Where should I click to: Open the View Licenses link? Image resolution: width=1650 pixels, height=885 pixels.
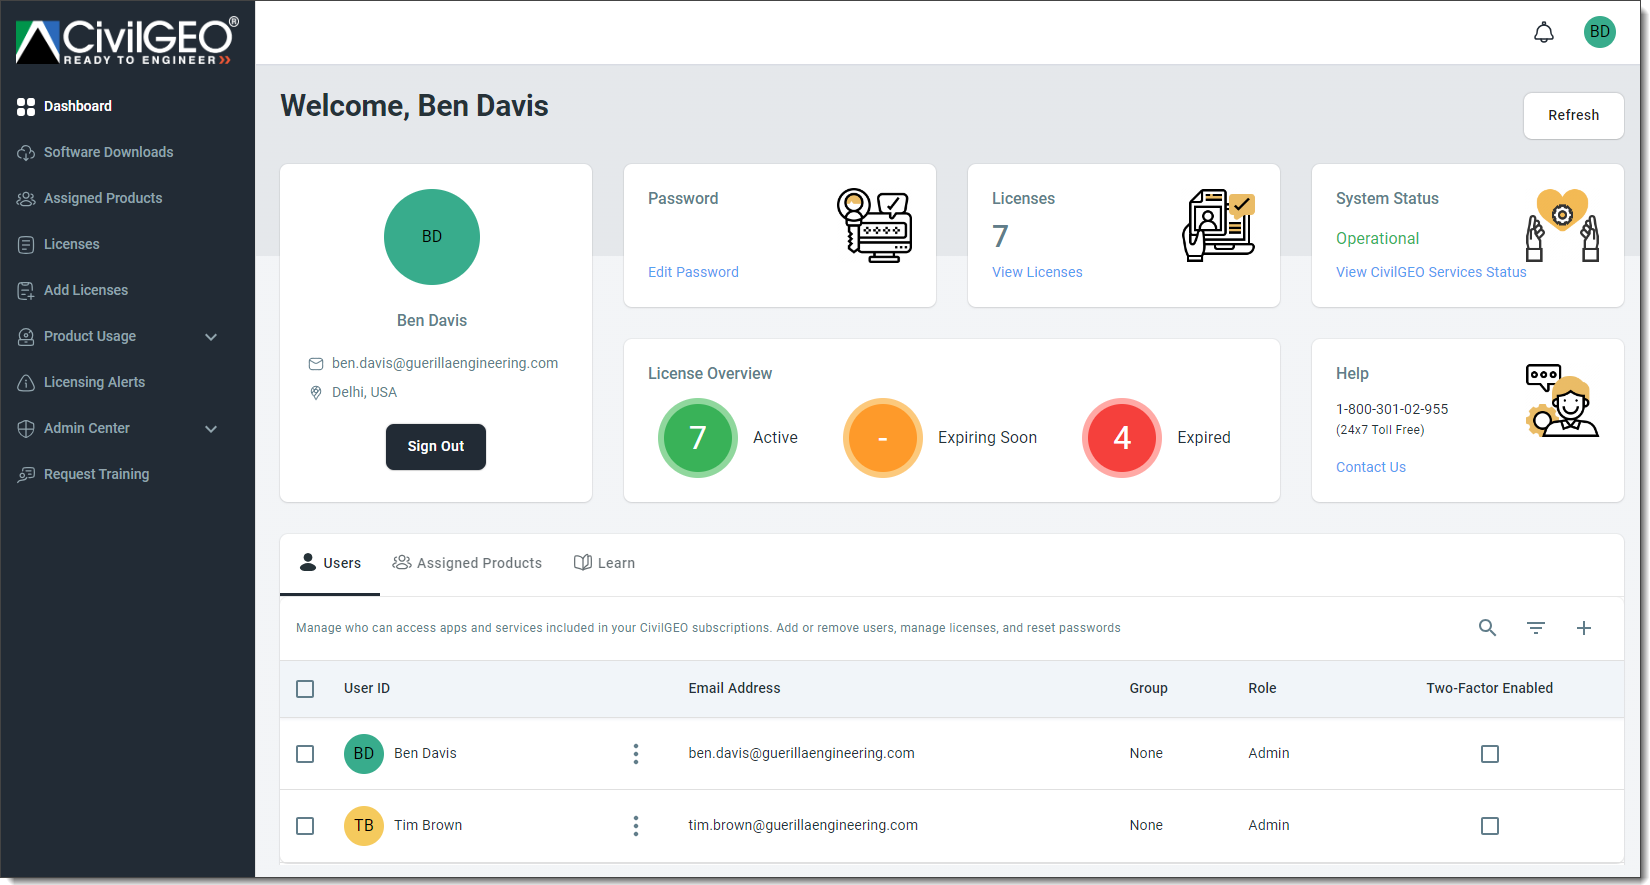[x=1037, y=272]
